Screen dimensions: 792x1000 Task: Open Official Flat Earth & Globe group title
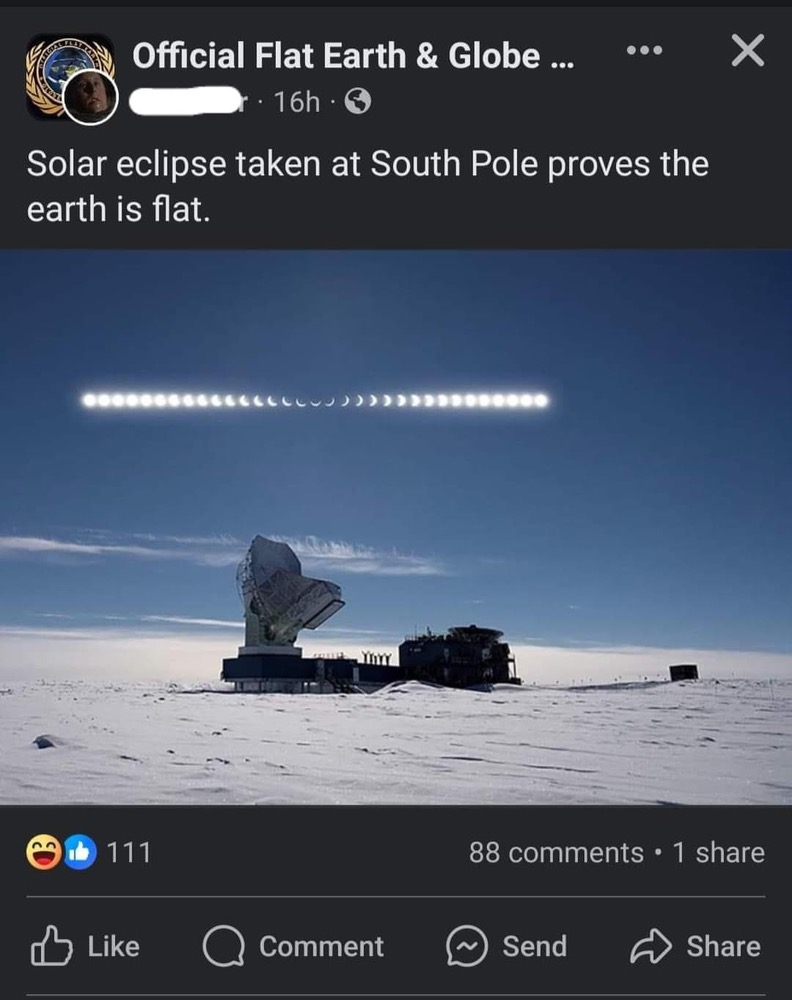click(x=353, y=55)
